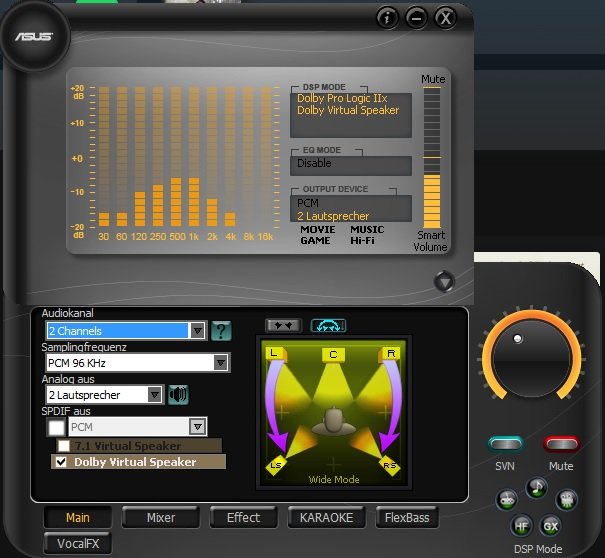Click the output device 2 Lautsprecher text

pos(333,216)
